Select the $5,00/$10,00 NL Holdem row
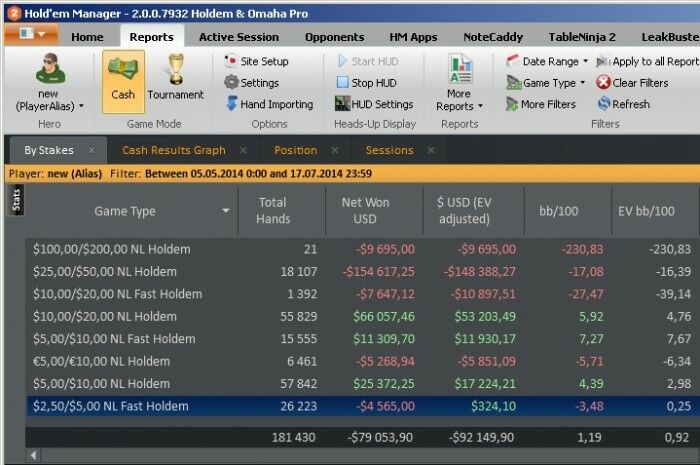 pyautogui.click(x=362, y=383)
